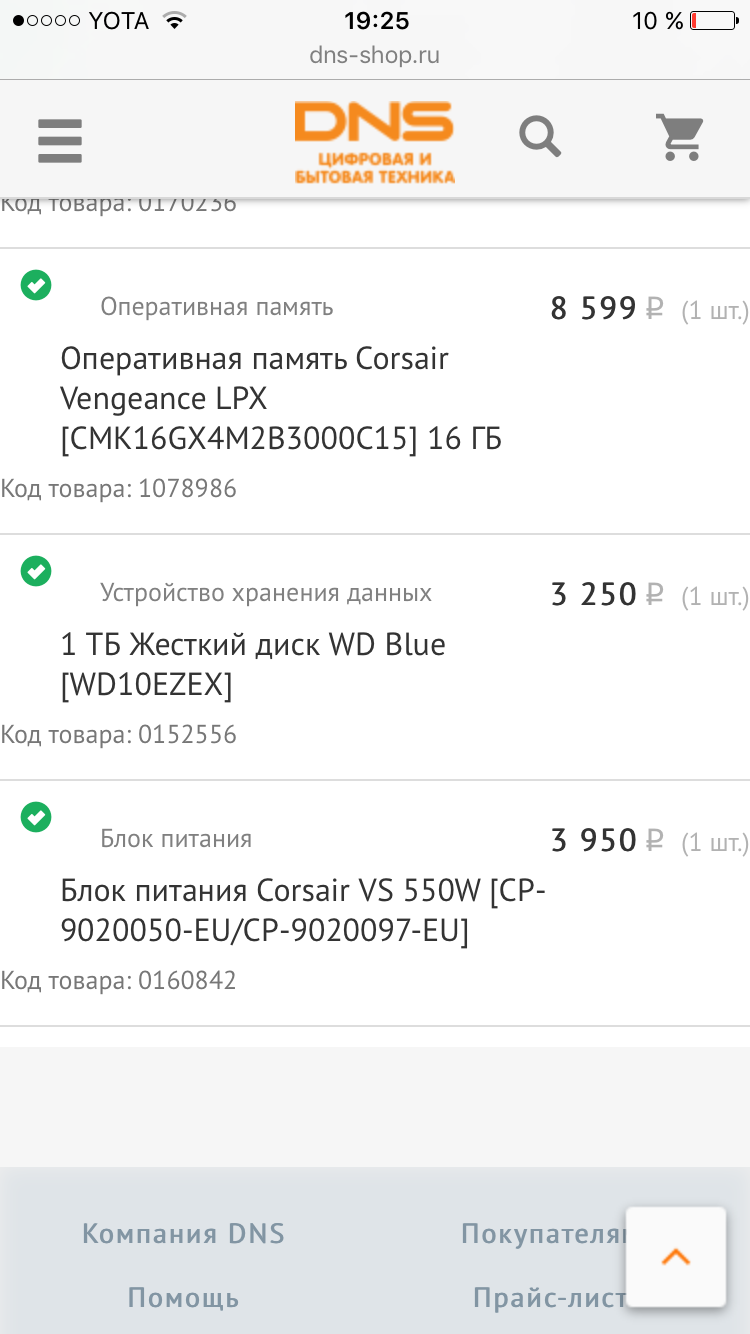
Task: Select the Устройство хранения данных category label
Action: [x=266, y=593]
